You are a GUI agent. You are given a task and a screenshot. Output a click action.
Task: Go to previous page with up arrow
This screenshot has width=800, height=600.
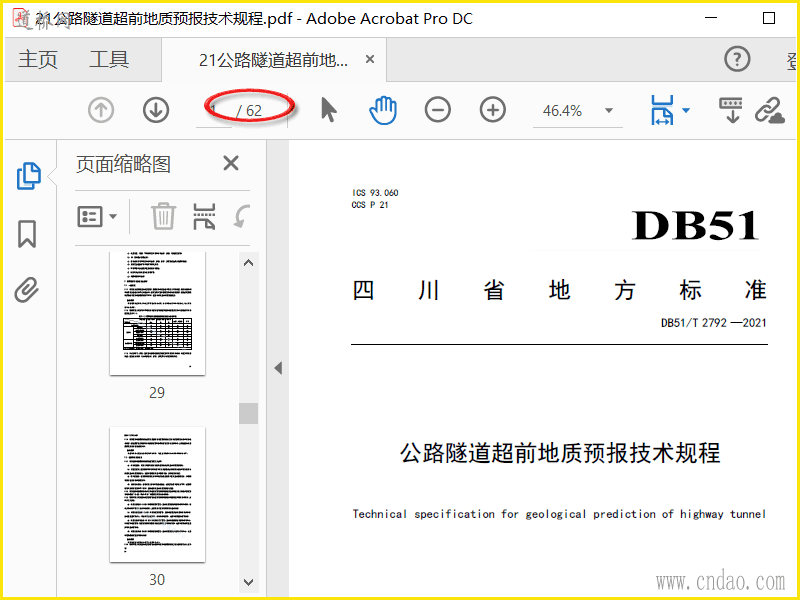coord(101,110)
